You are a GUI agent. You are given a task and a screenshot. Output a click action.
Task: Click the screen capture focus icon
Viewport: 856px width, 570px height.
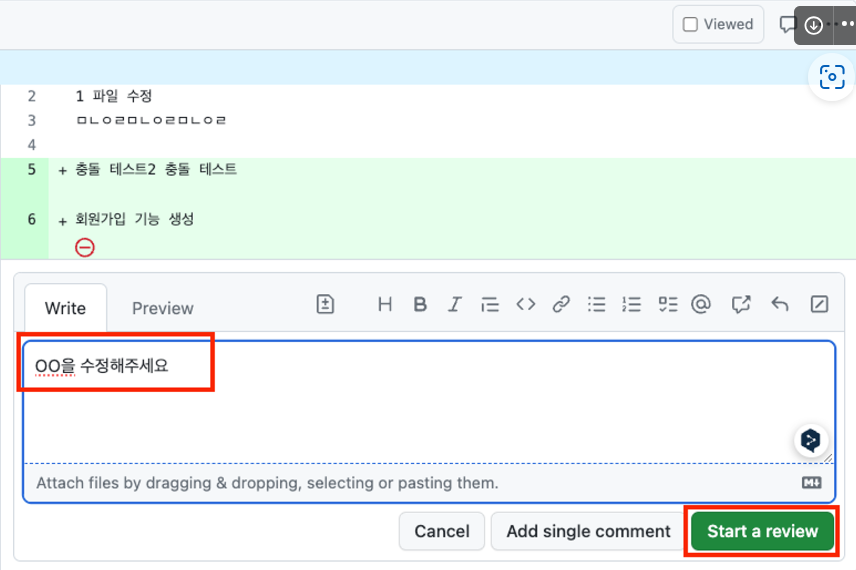click(x=832, y=77)
